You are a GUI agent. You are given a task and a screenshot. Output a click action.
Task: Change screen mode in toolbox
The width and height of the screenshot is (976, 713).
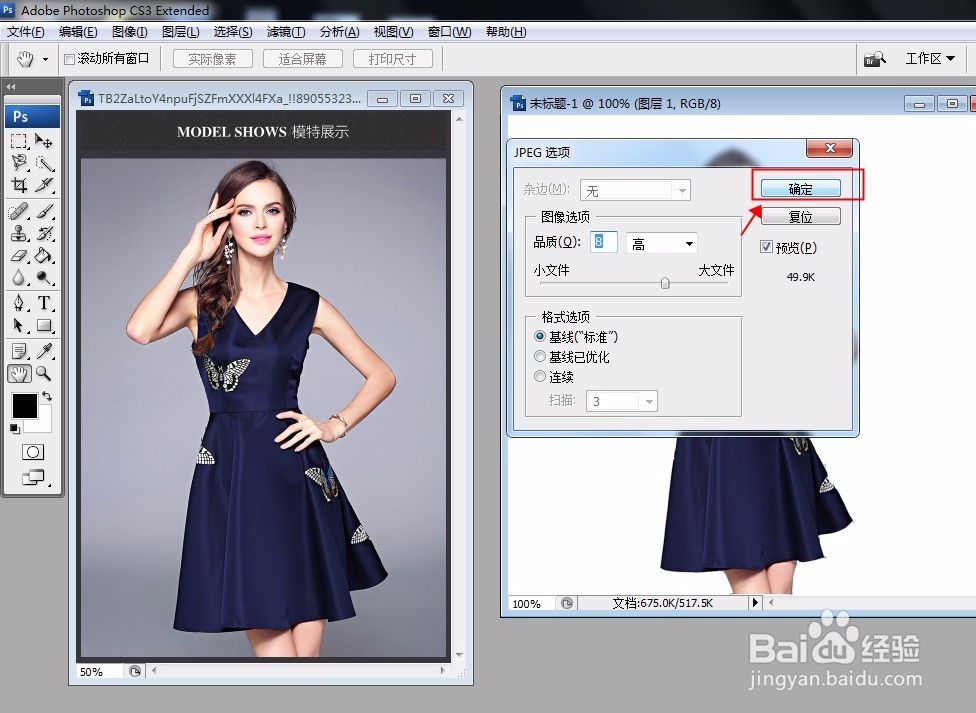(x=33, y=477)
